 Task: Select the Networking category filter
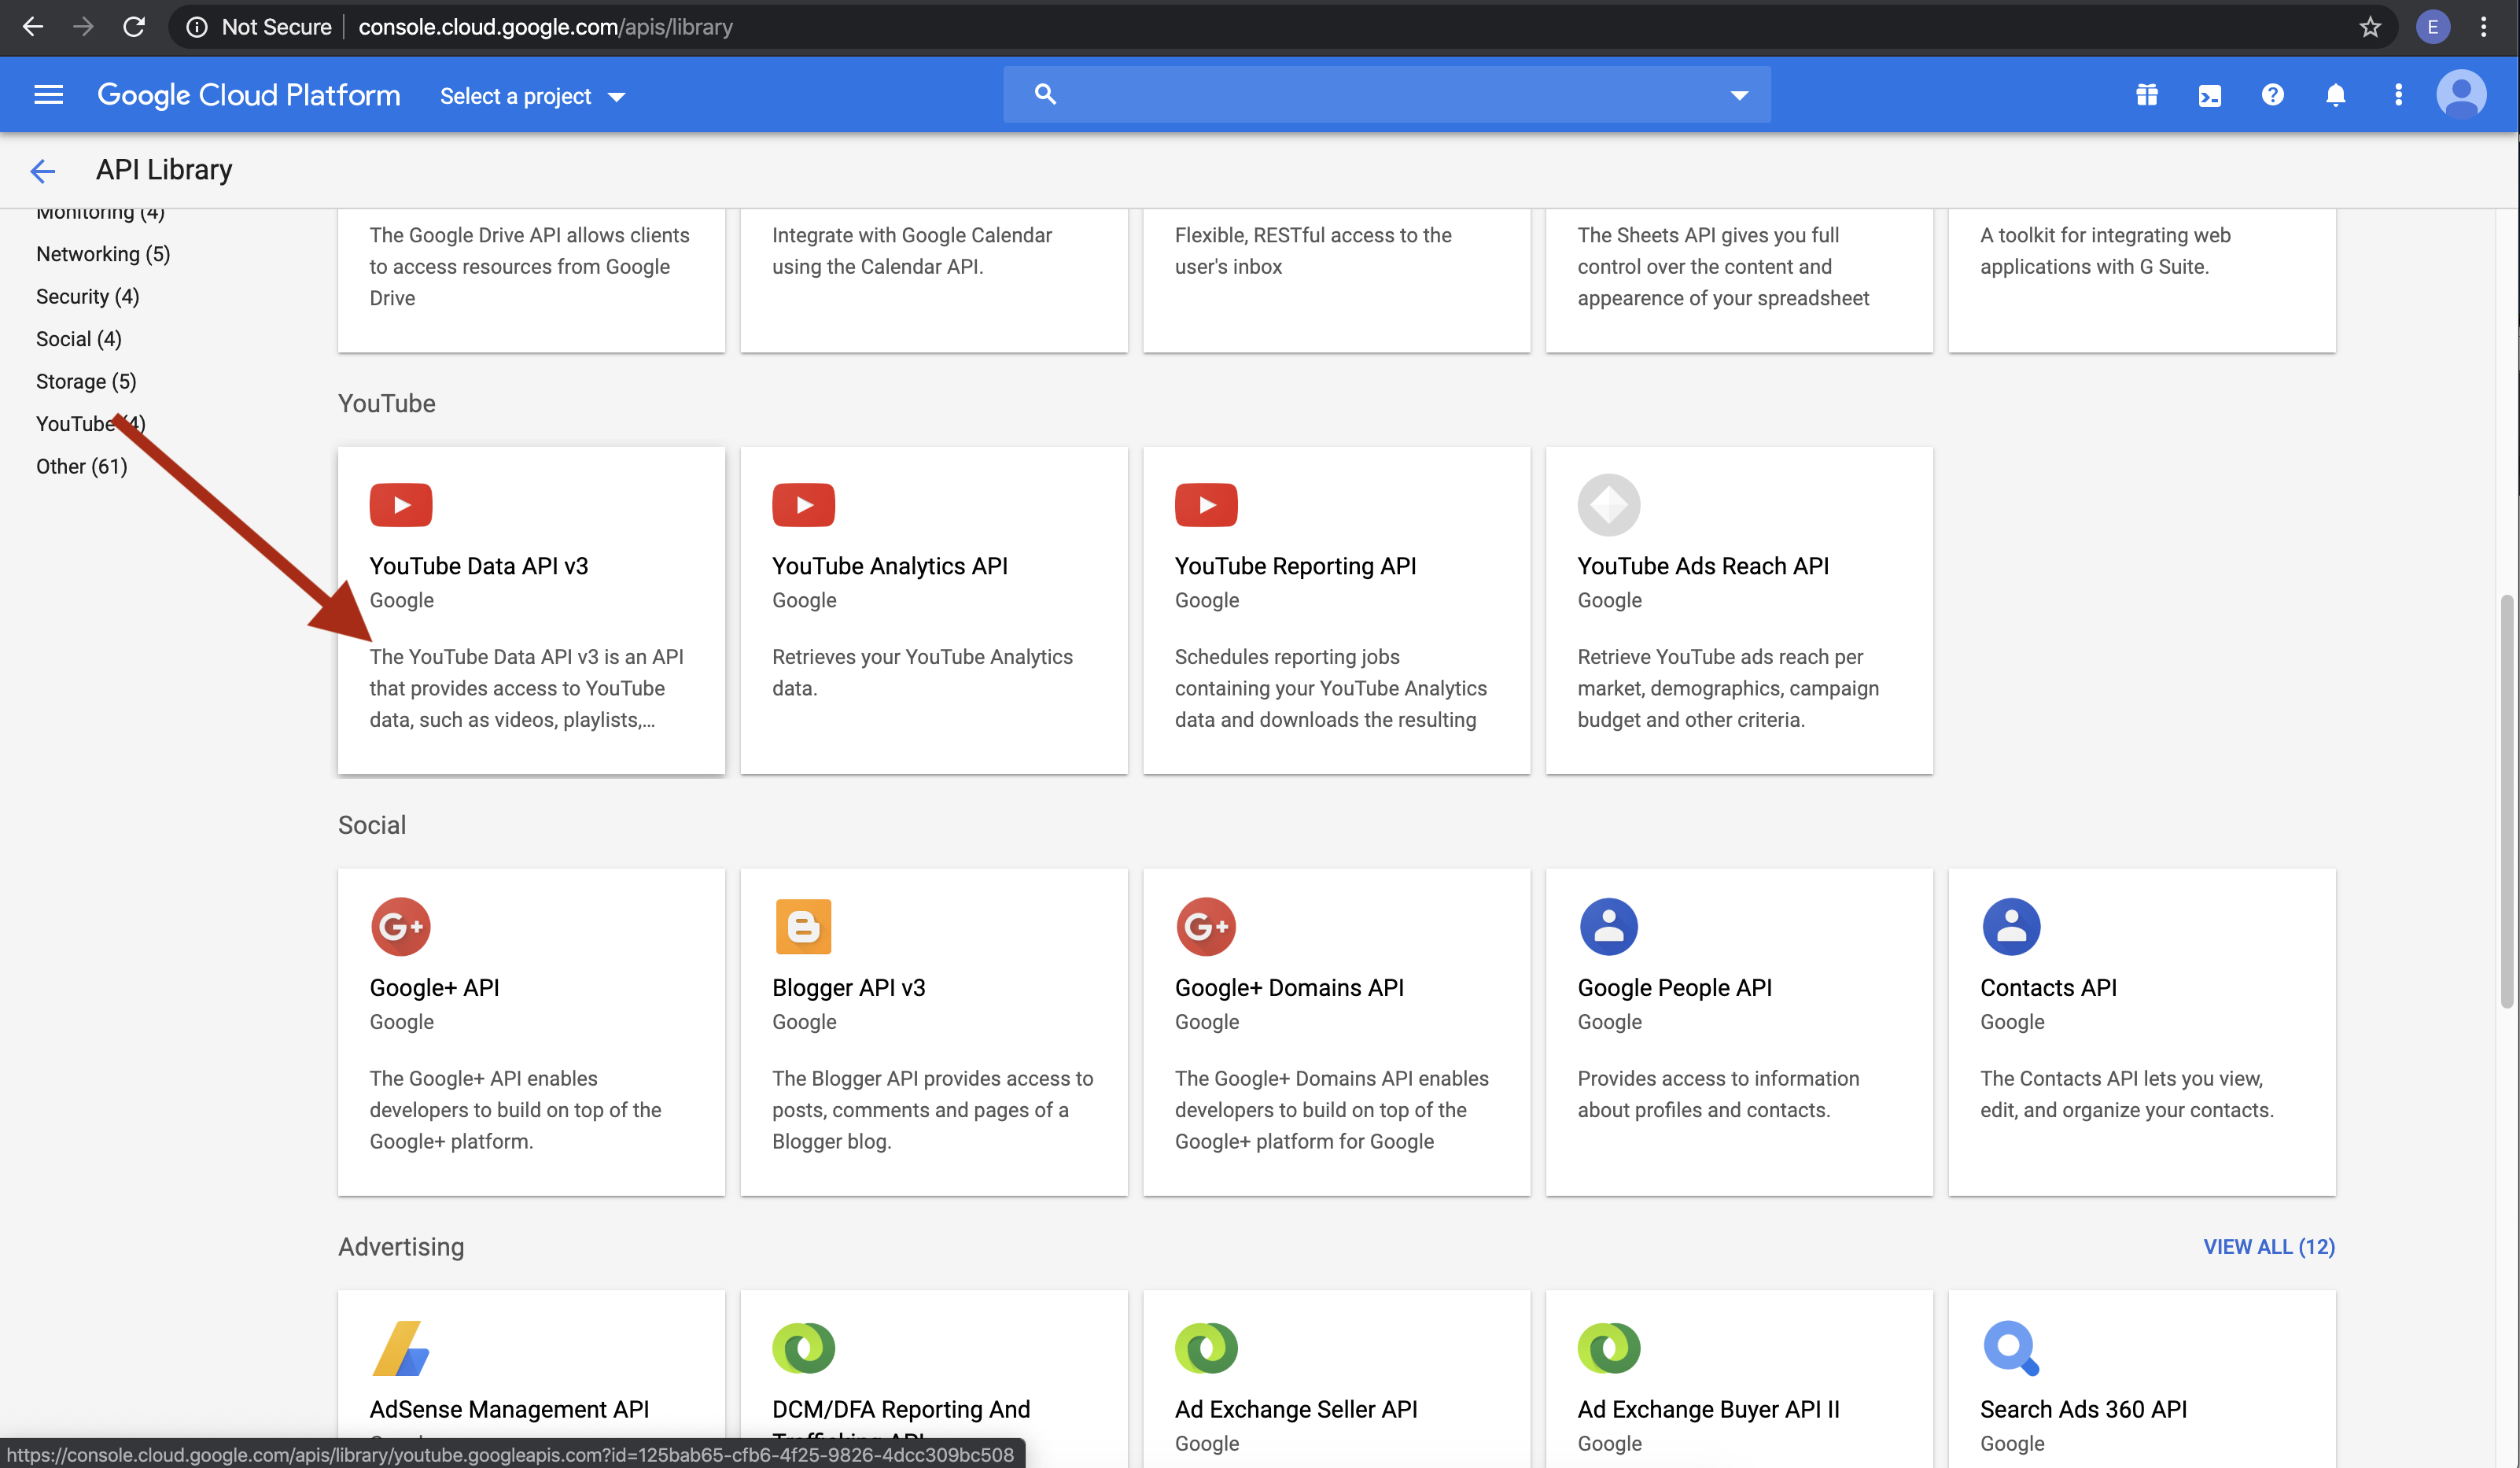[x=103, y=254]
